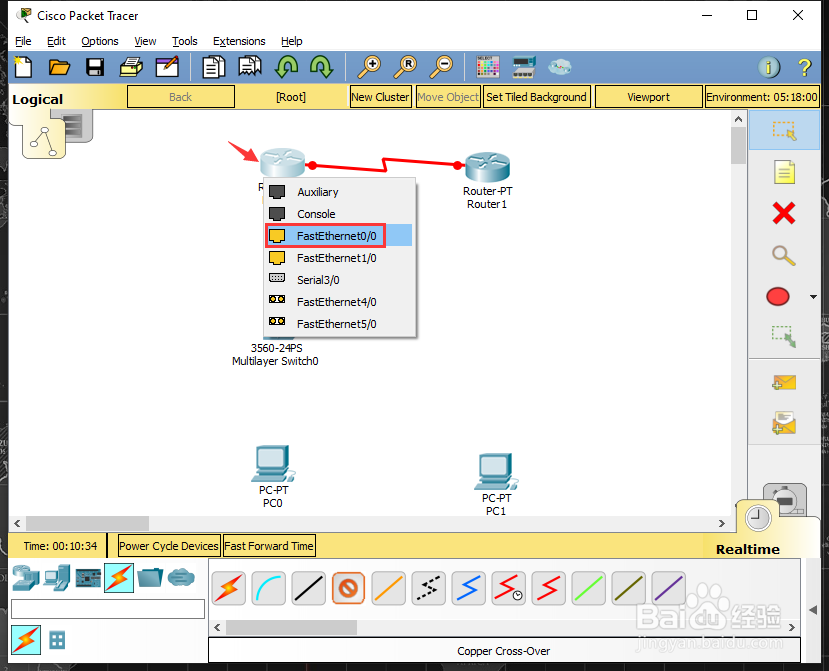
Task: Pick the black Copper Straight-Through cable
Action: click(x=309, y=588)
